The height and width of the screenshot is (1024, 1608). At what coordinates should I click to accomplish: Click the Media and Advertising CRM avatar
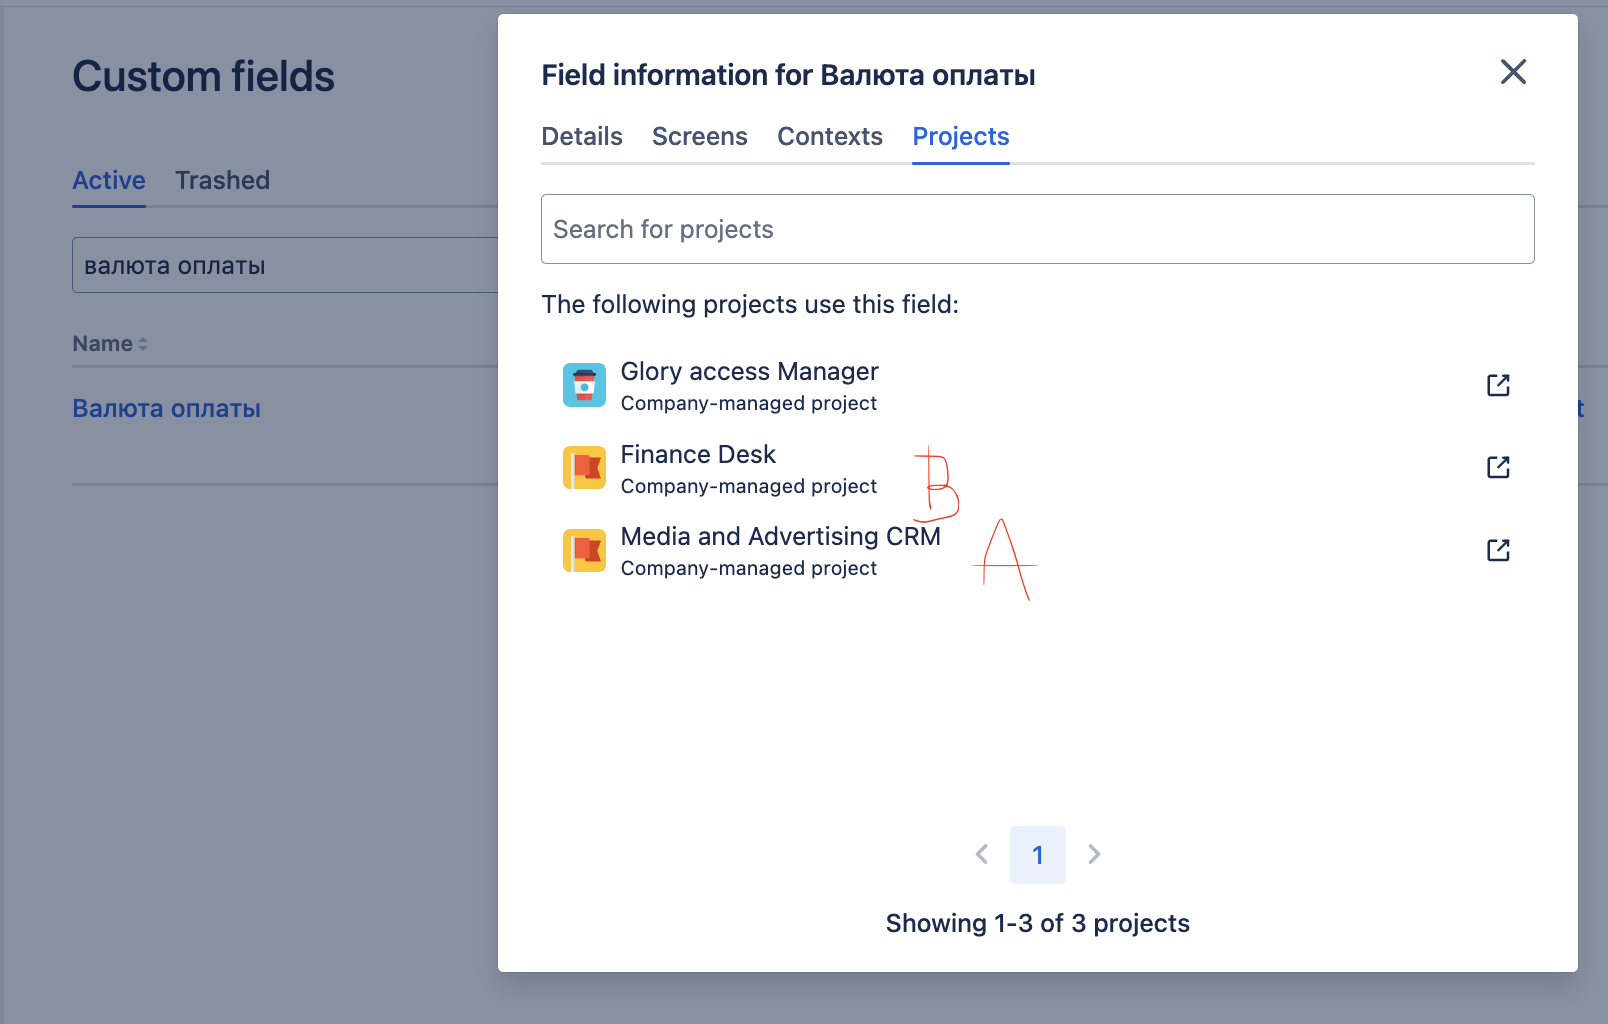[584, 550]
